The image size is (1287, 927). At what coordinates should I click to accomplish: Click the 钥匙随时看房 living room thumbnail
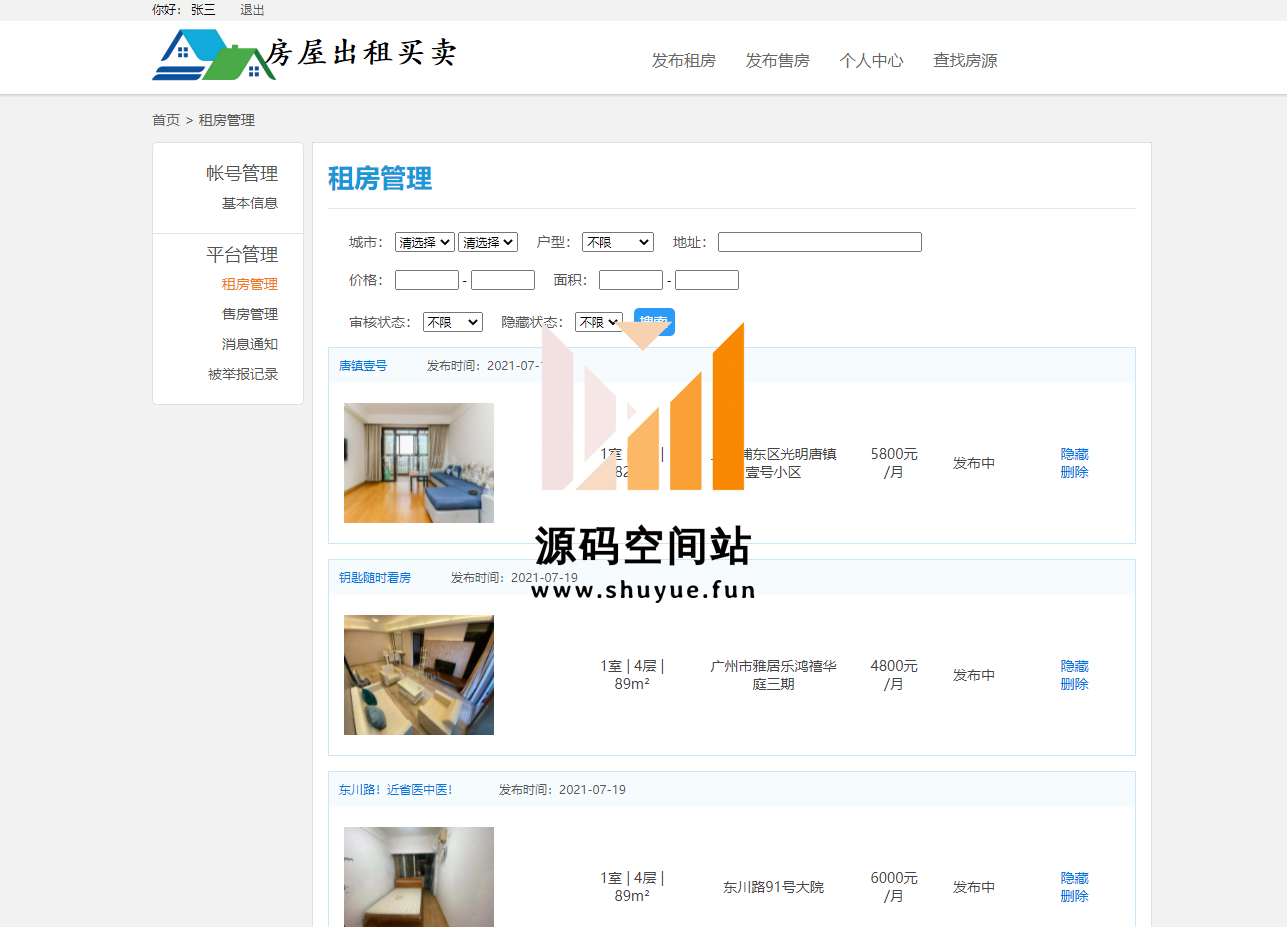[419, 675]
